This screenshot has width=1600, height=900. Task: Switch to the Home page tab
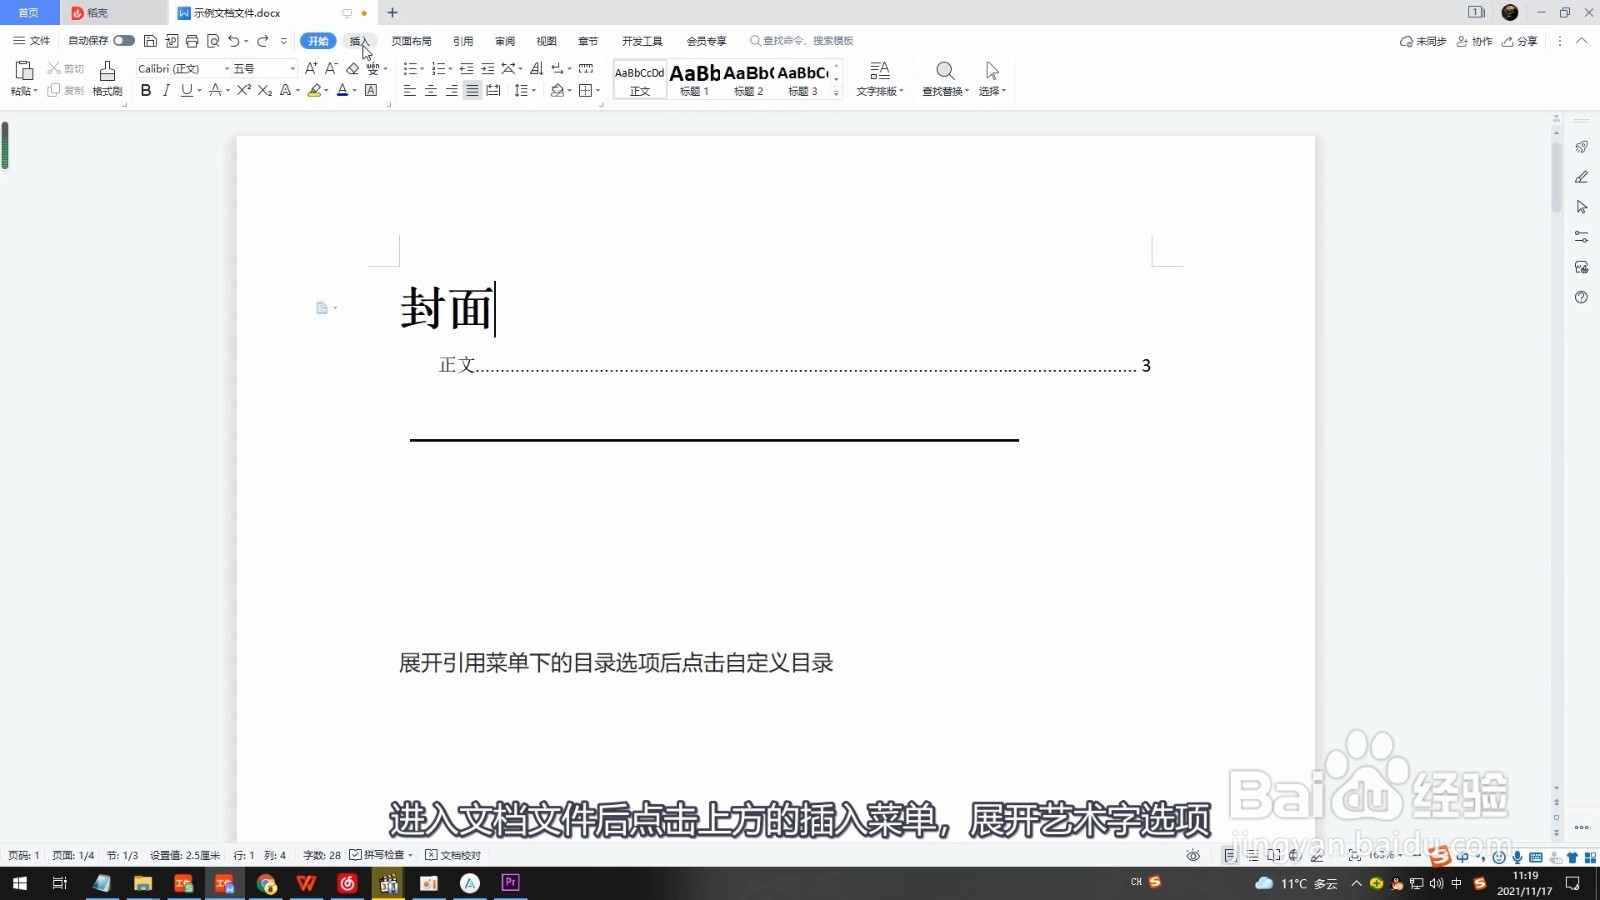click(29, 12)
